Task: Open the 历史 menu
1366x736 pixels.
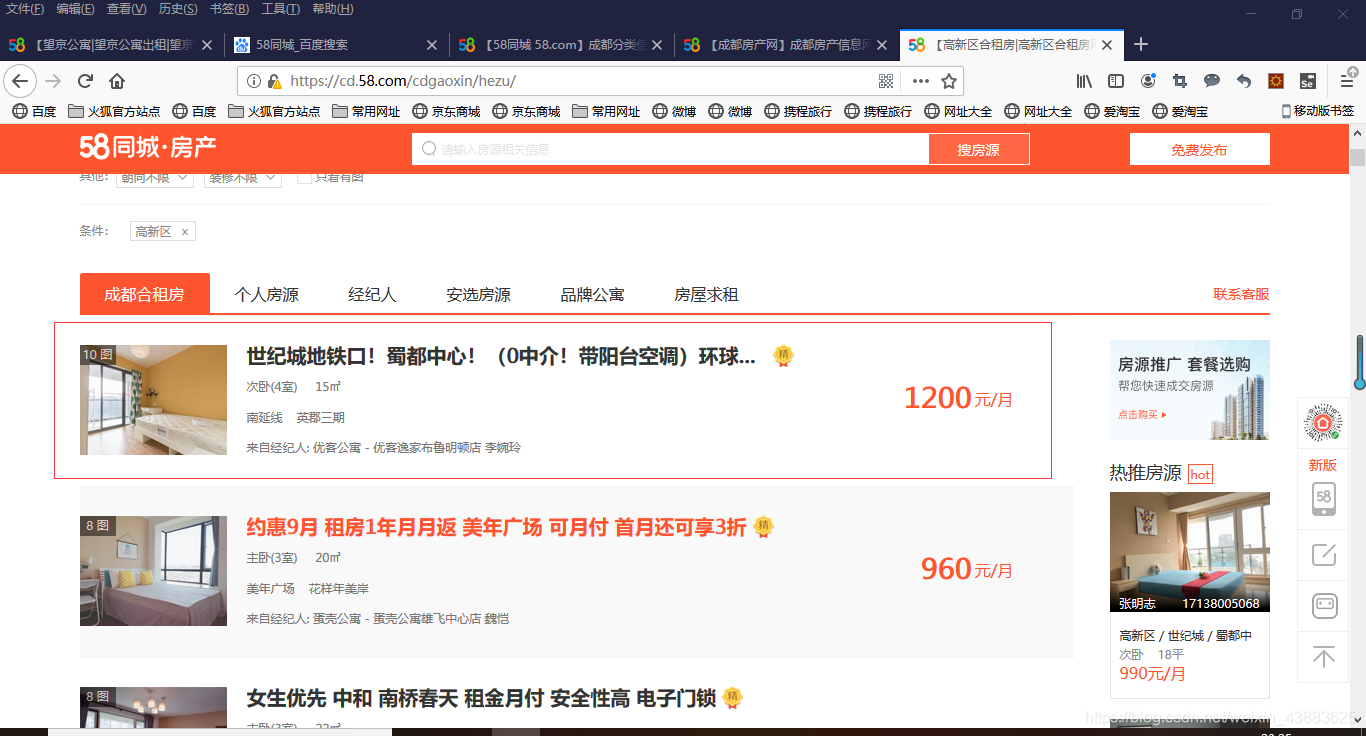Action: coord(178,9)
